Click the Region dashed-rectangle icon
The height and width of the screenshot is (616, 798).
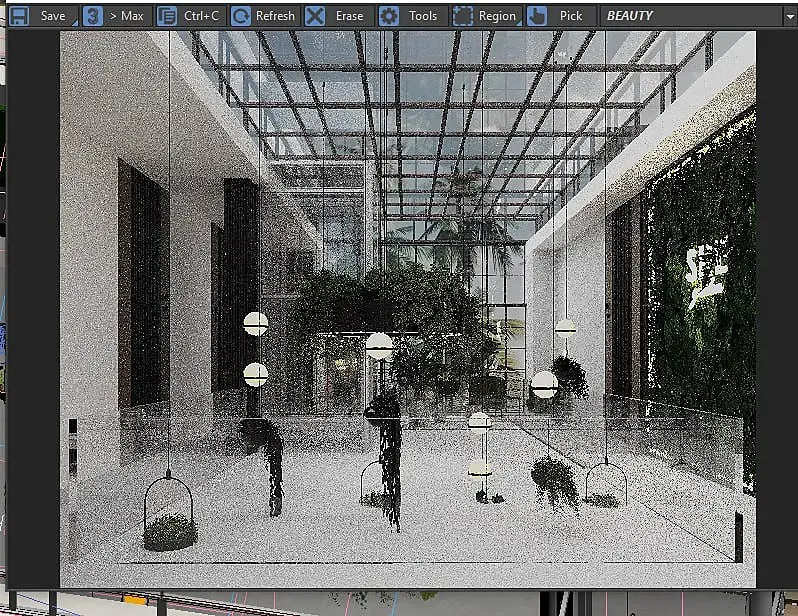coord(463,16)
